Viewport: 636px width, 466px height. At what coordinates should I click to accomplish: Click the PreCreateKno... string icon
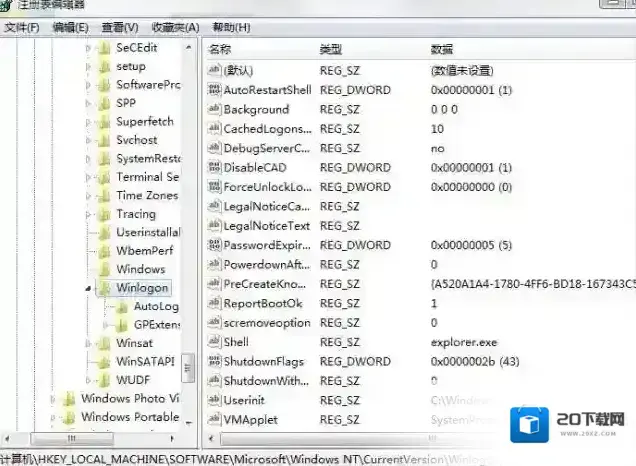coord(214,284)
